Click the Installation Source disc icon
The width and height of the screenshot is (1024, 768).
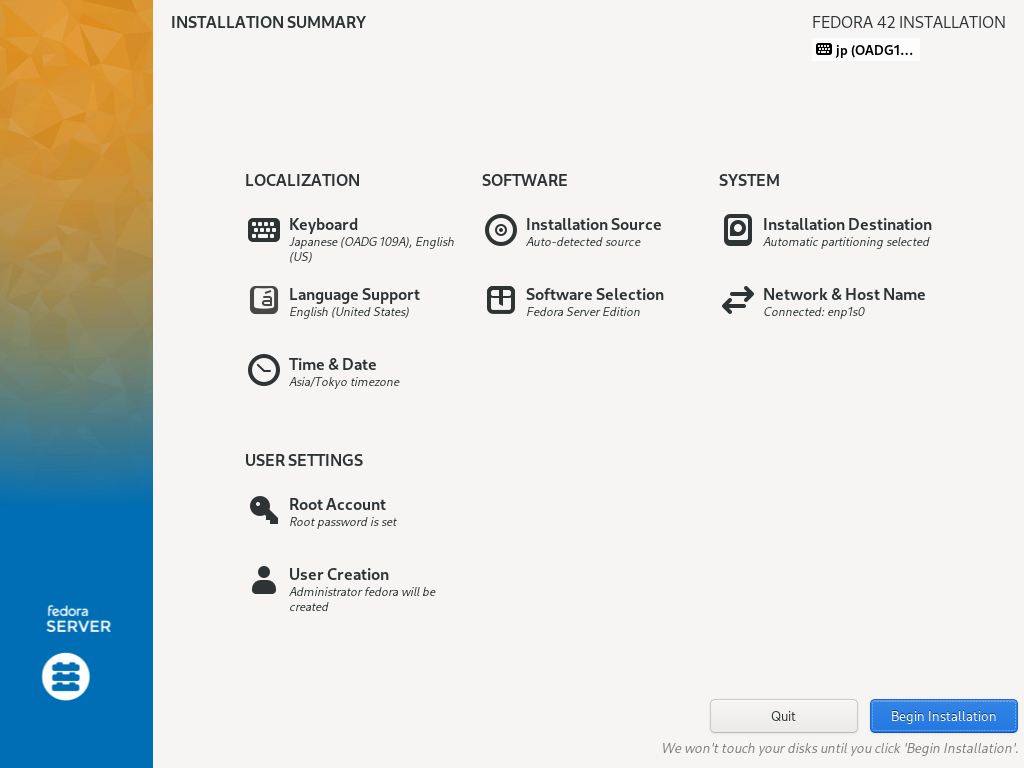click(501, 230)
